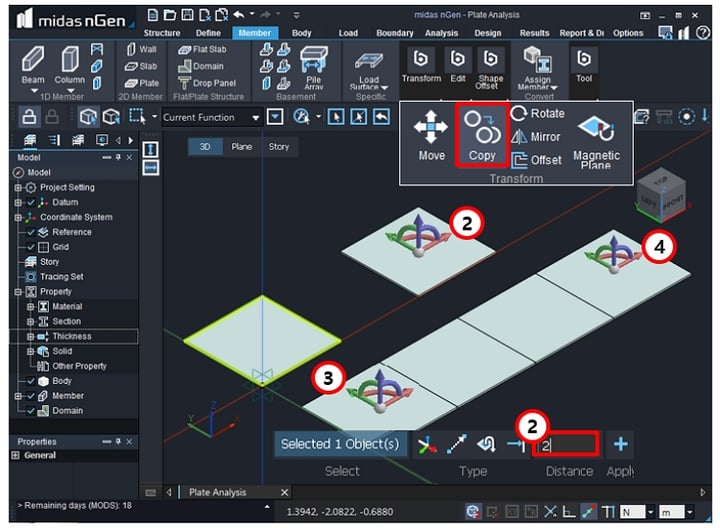Switch viewport to Plane view
This screenshot has width=720, height=528.
coord(242,146)
